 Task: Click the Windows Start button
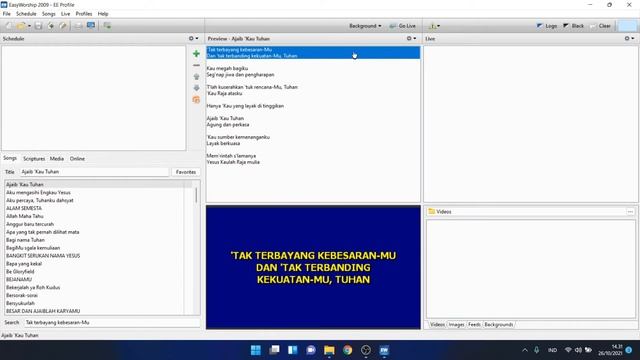pyautogui.click(x=256, y=350)
